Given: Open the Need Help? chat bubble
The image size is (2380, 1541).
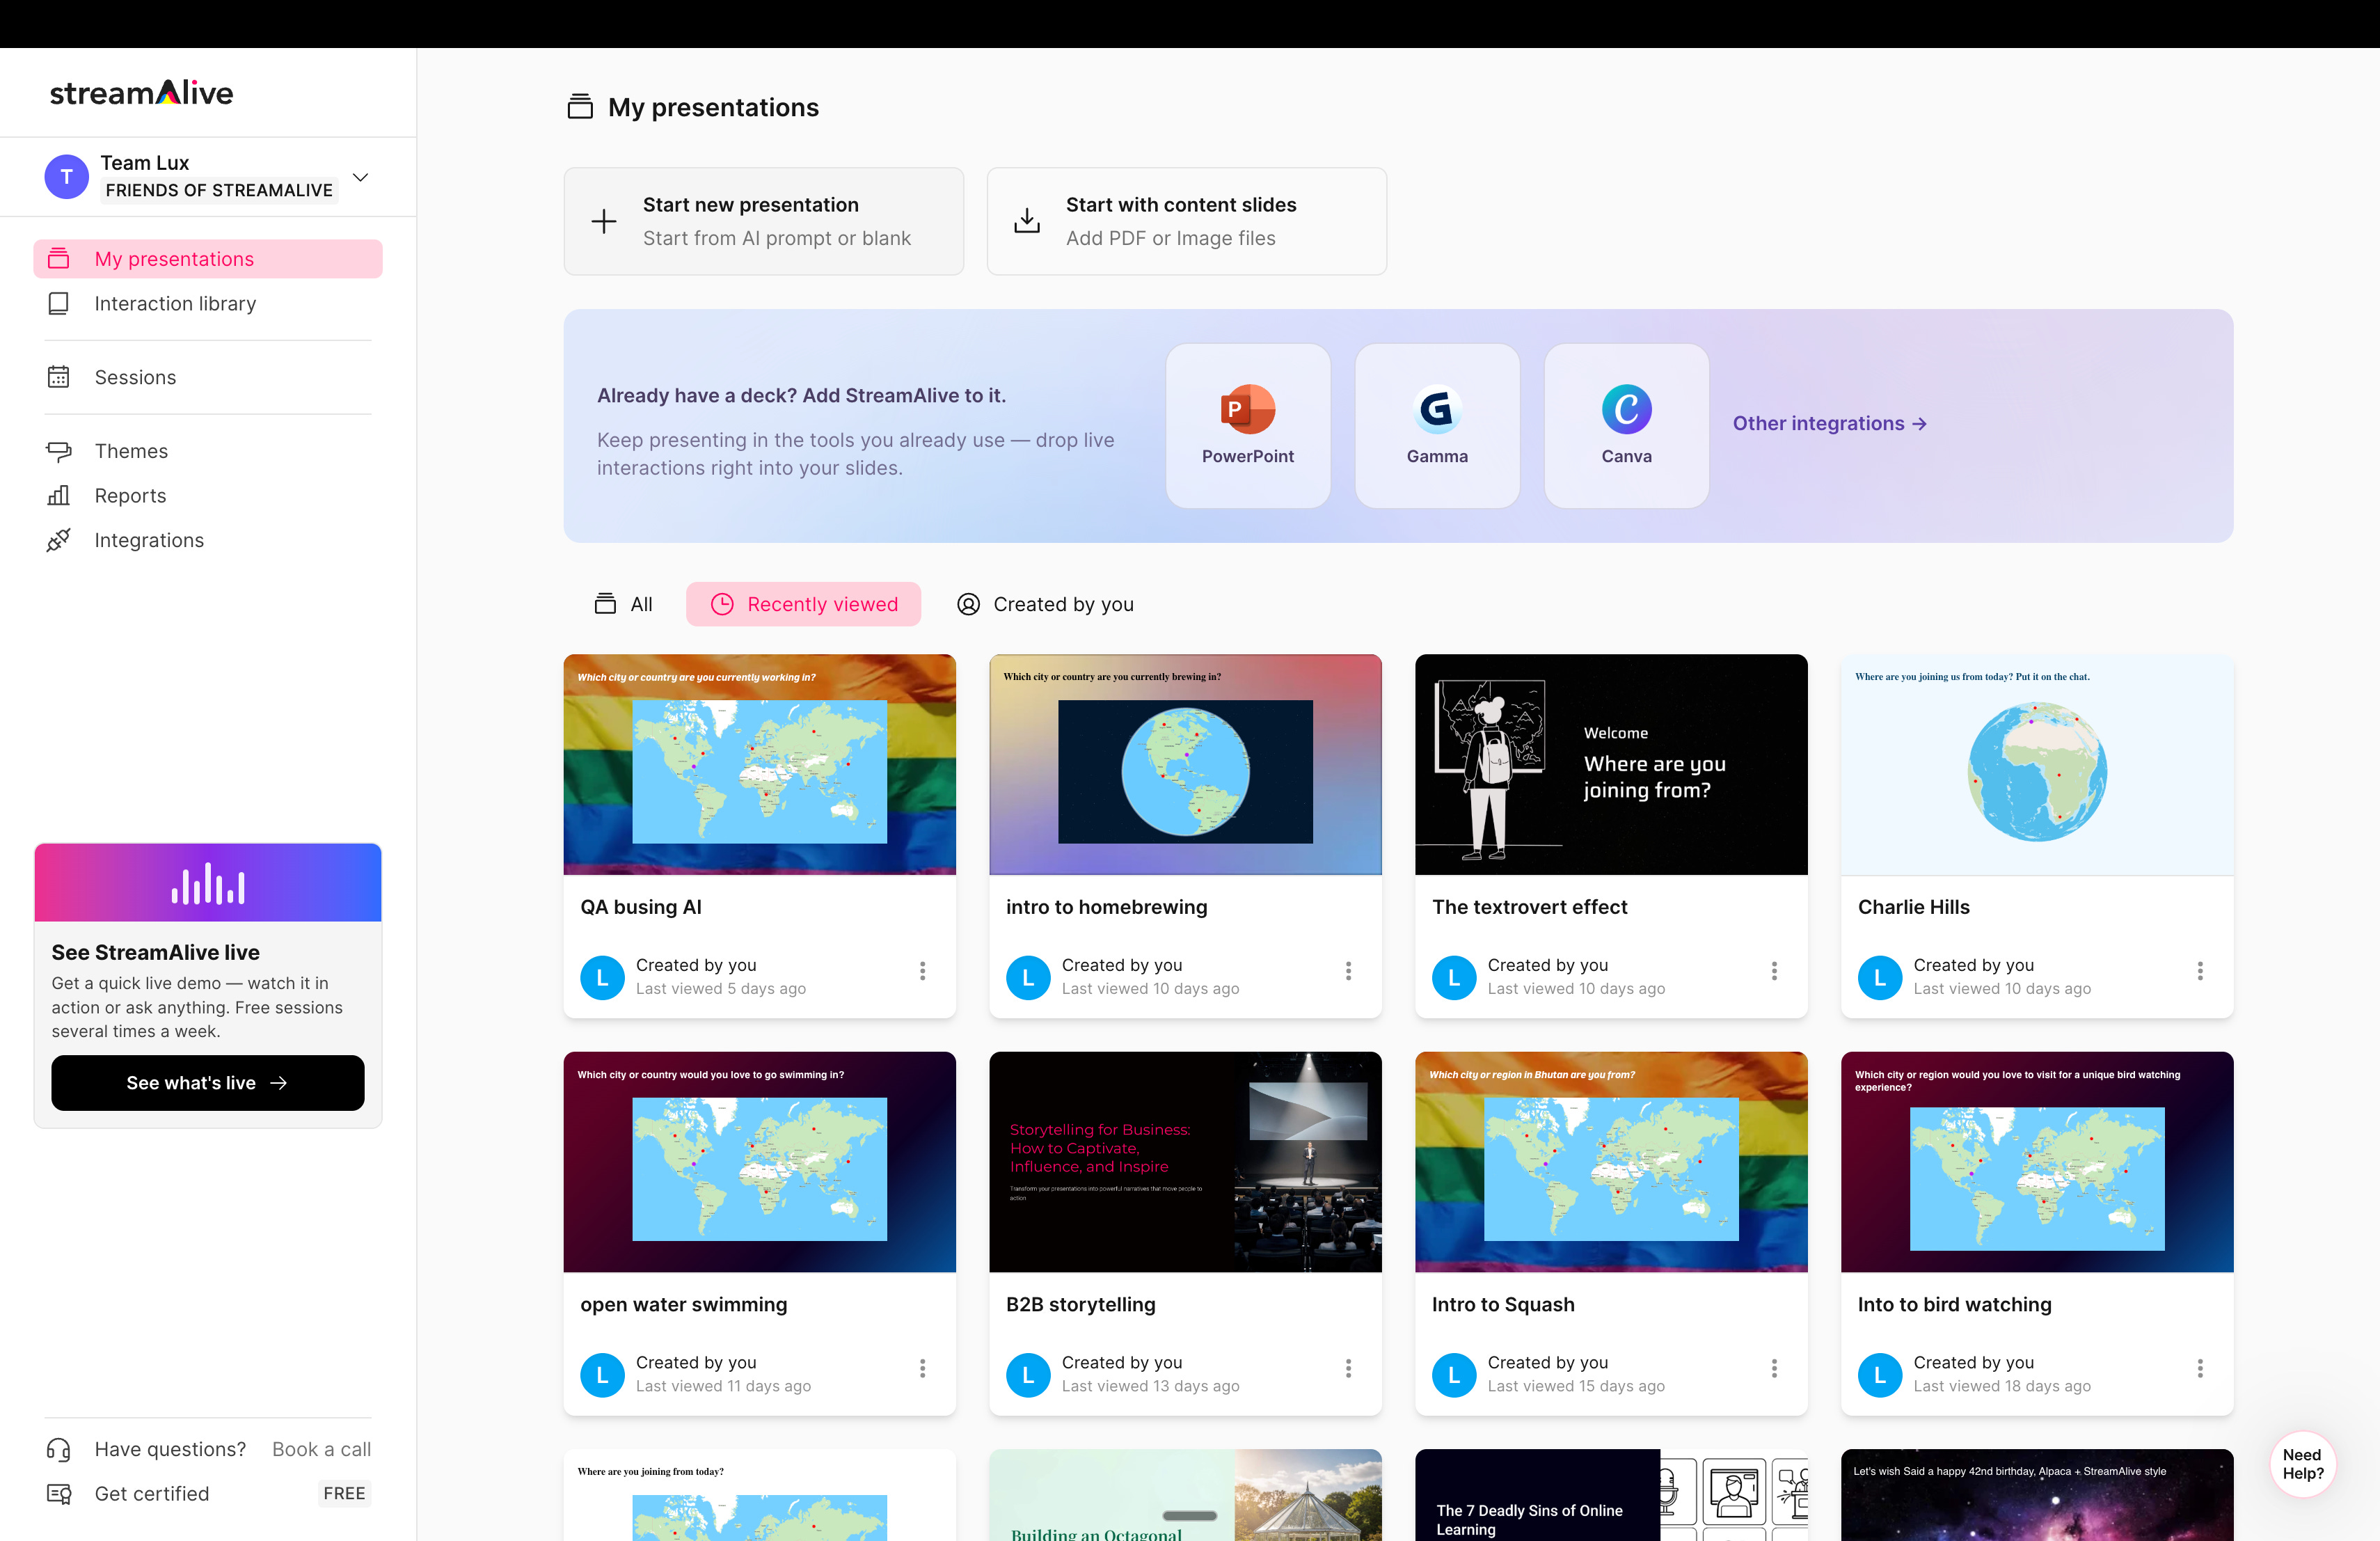Looking at the screenshot, I should [x=2303, y=1464].
